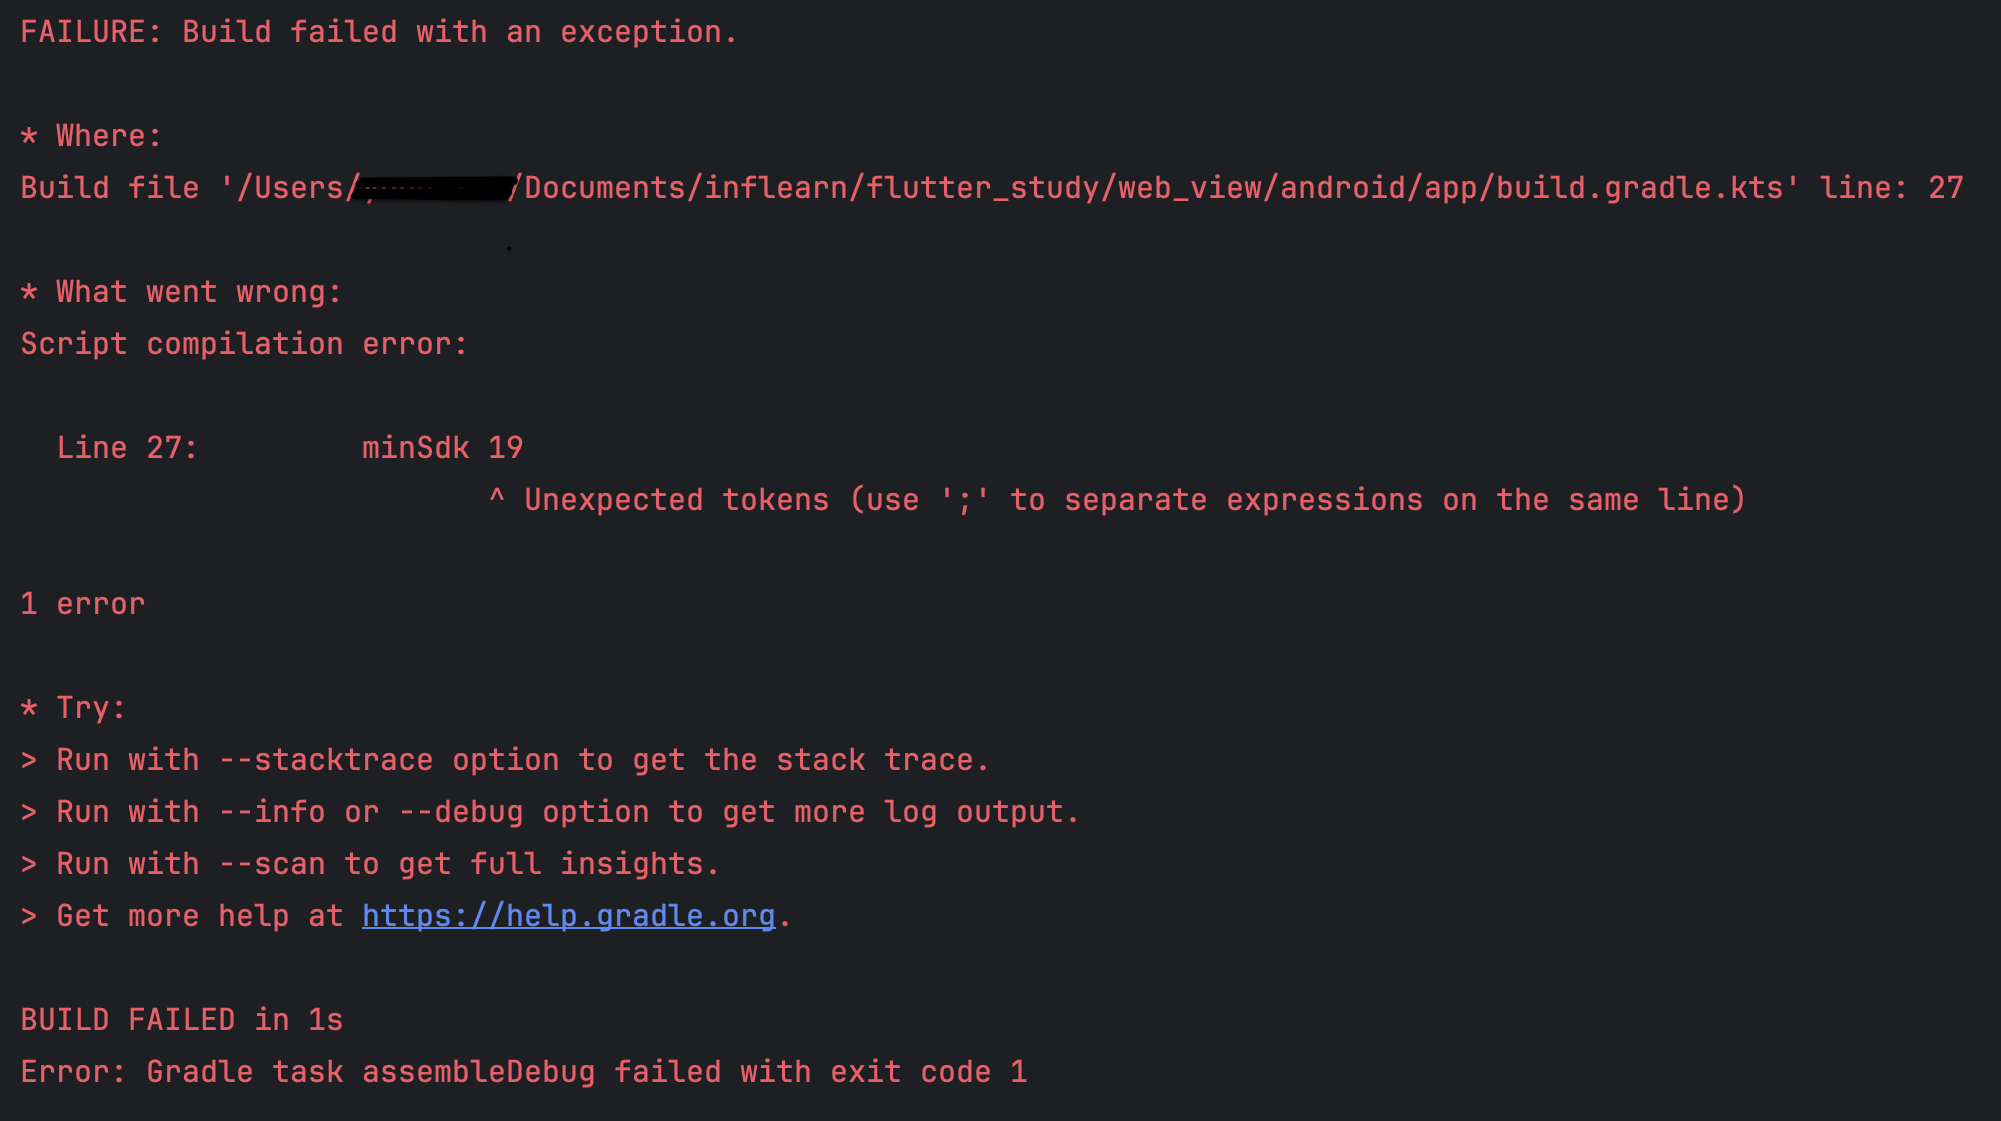Click the 'Get more help at' text

[199, 916]
